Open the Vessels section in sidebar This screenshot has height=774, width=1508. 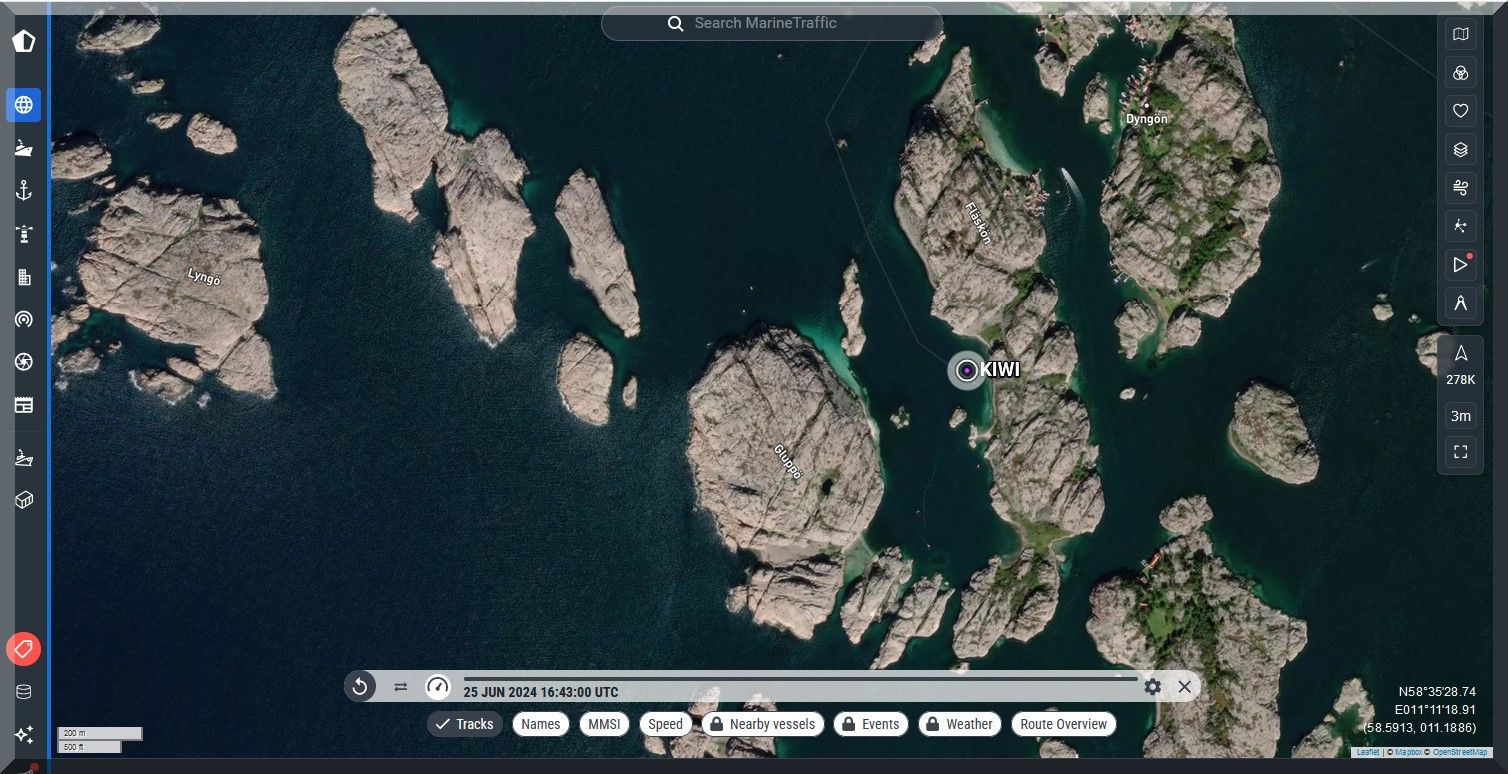24,148
